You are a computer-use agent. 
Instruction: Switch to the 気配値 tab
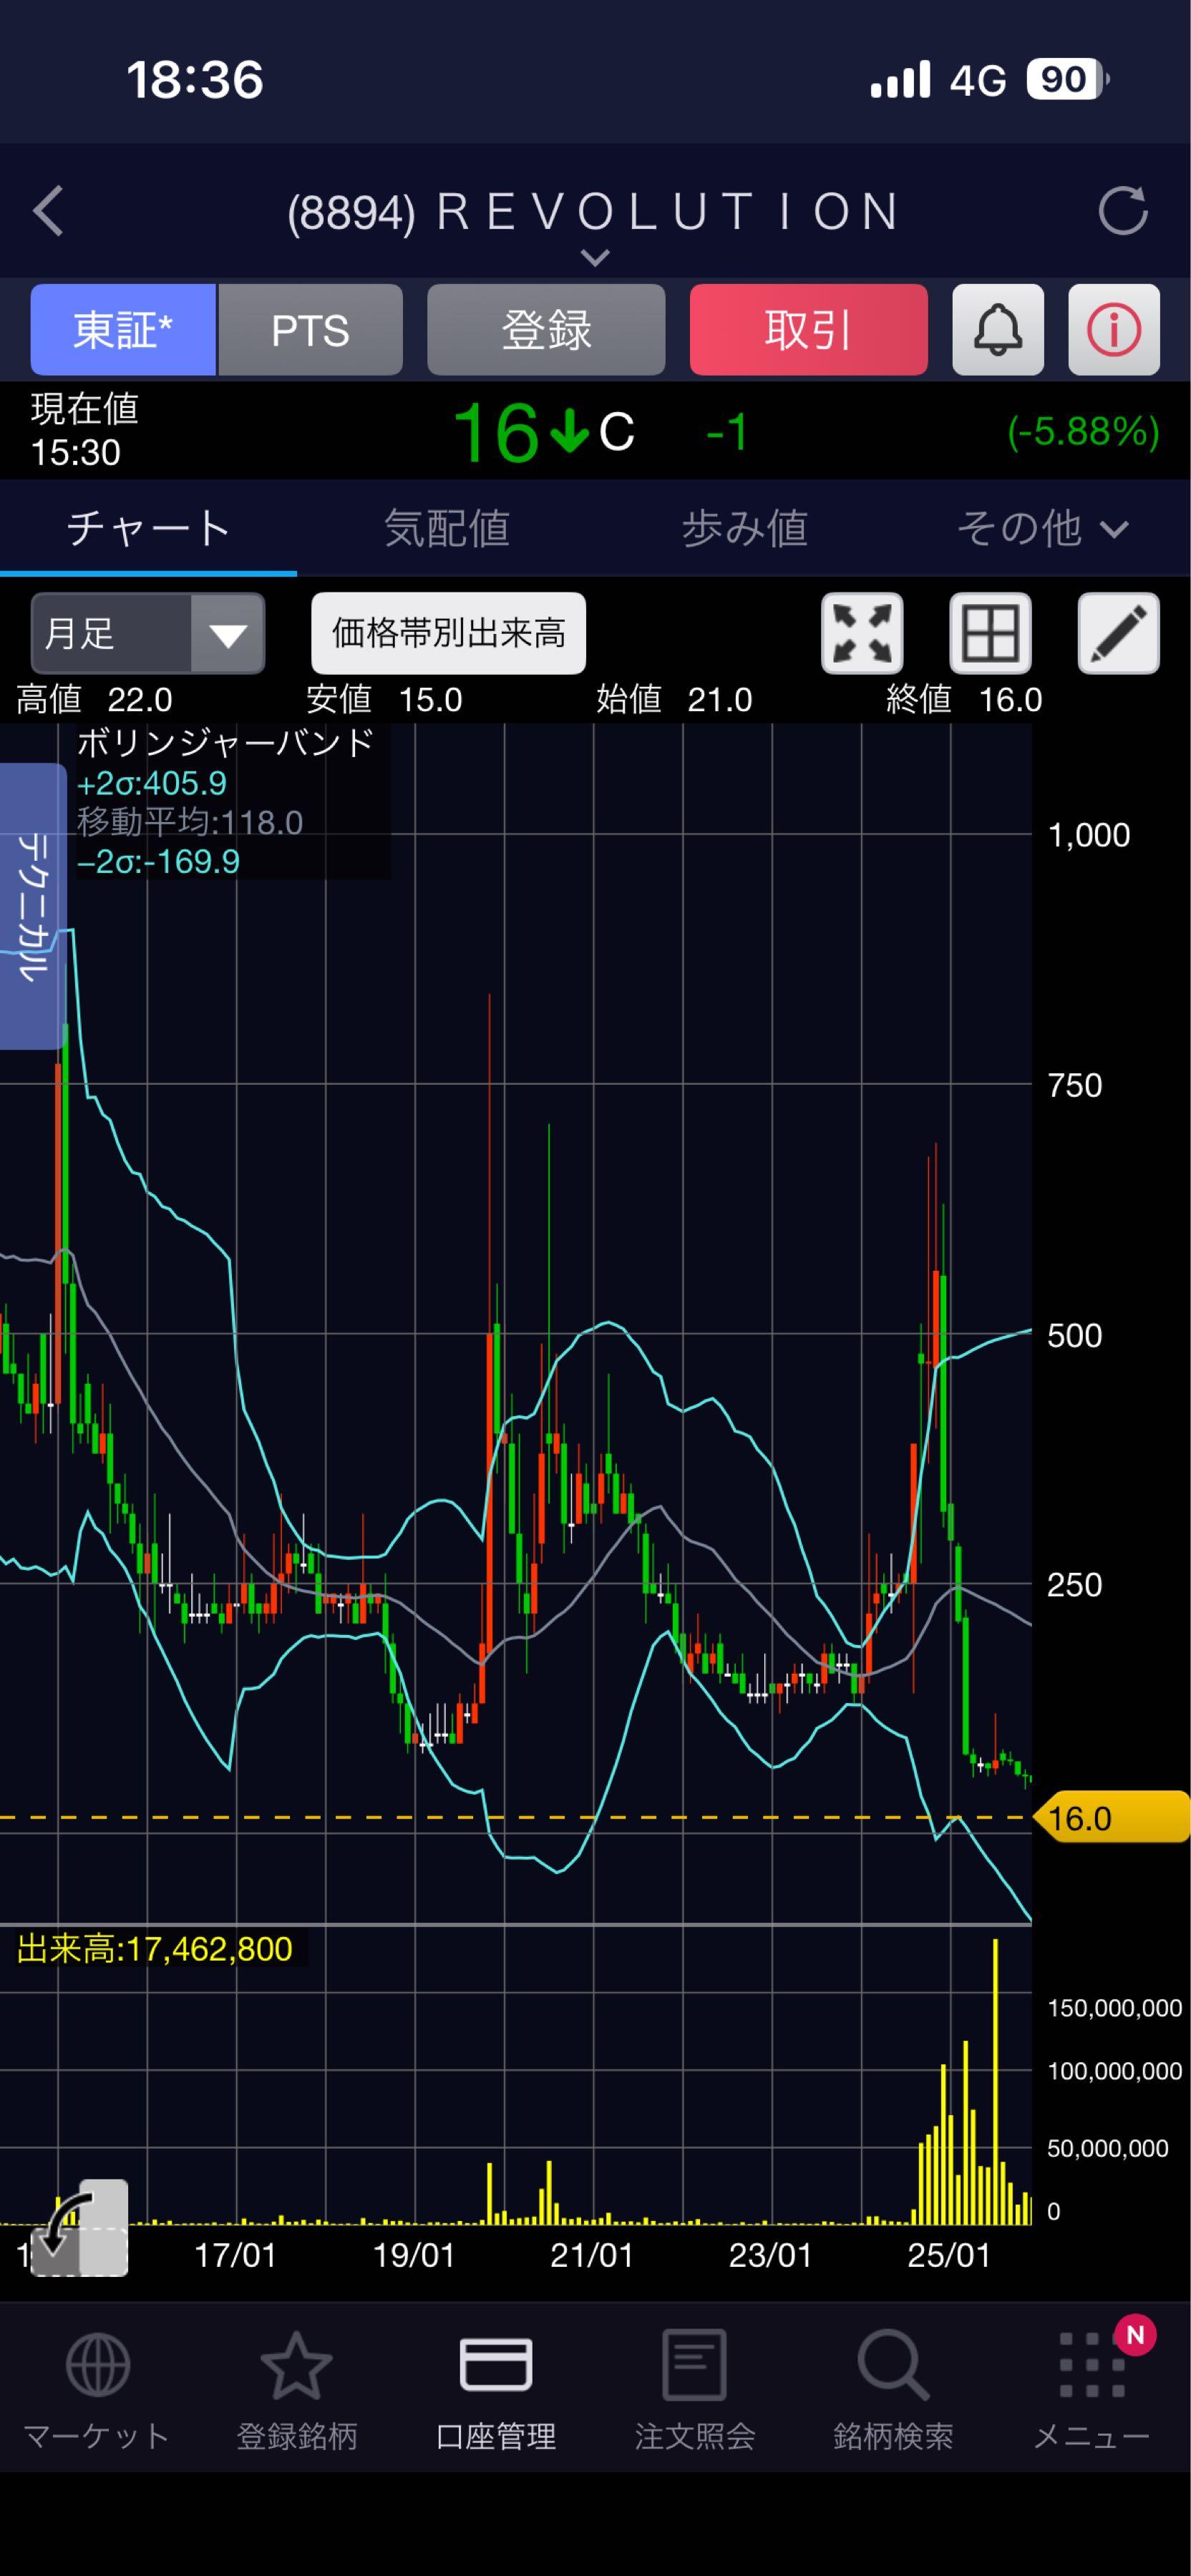coord(446,528)
